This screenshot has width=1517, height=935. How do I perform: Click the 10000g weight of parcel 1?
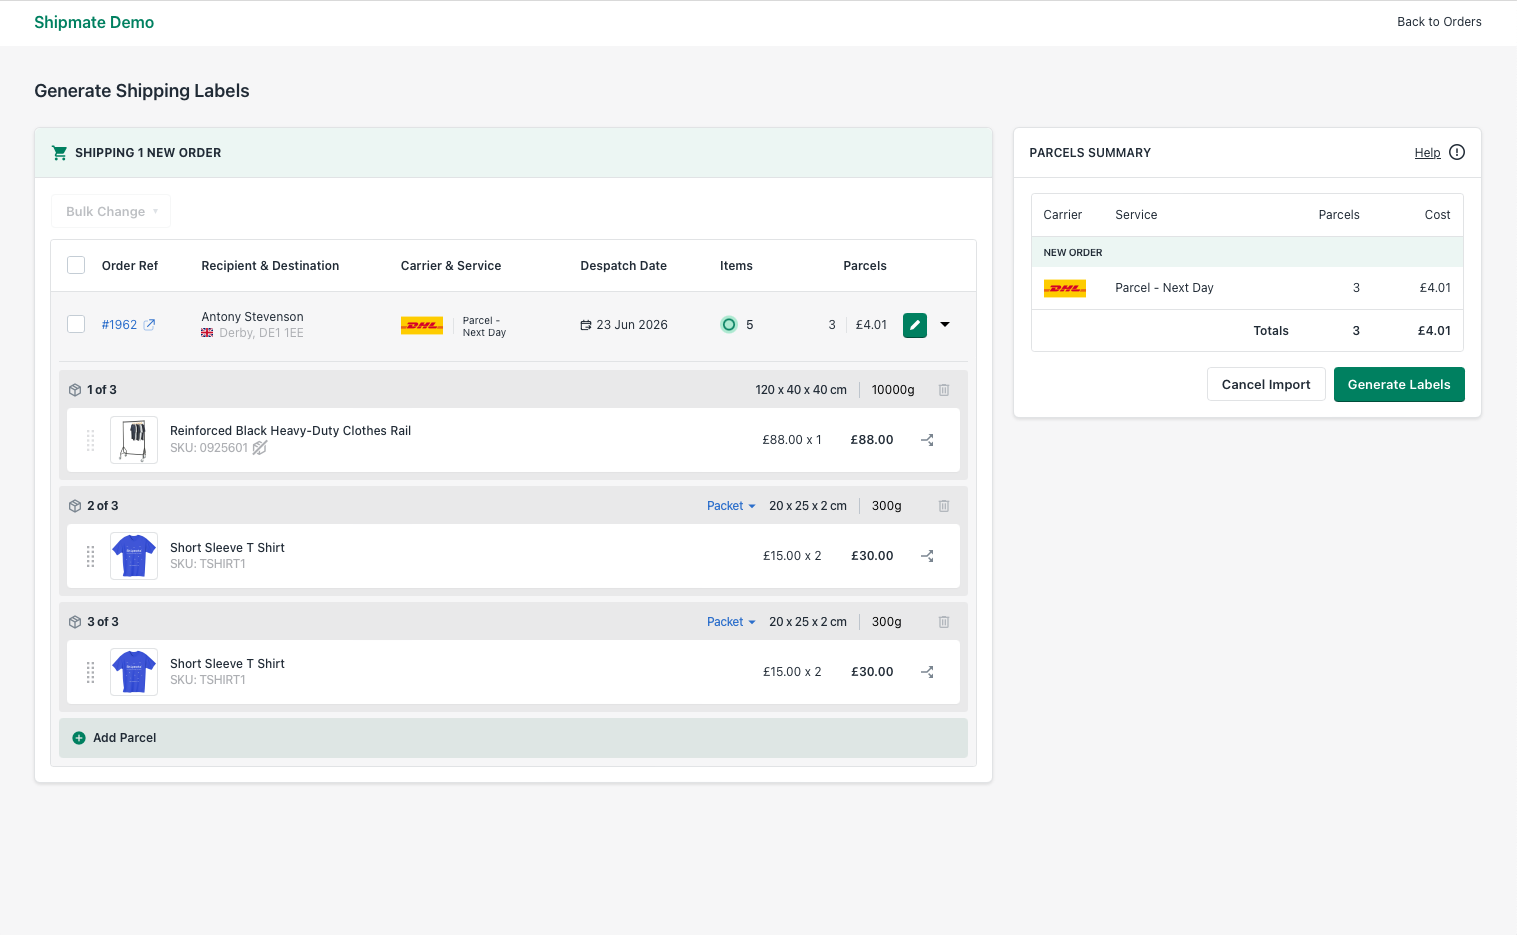[893, 390]
